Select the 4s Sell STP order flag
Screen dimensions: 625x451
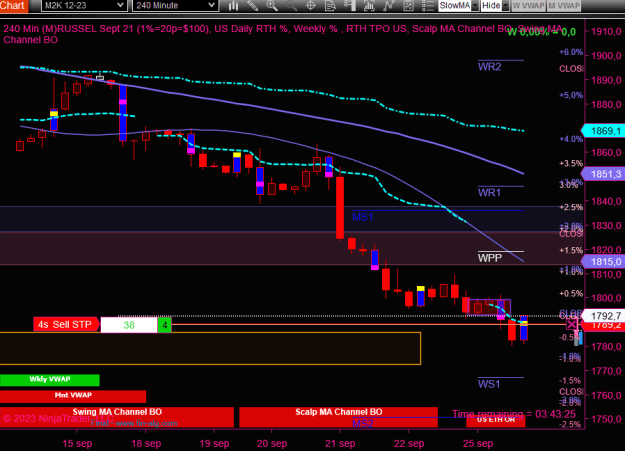pyautogui.click(x=66, y=325)
